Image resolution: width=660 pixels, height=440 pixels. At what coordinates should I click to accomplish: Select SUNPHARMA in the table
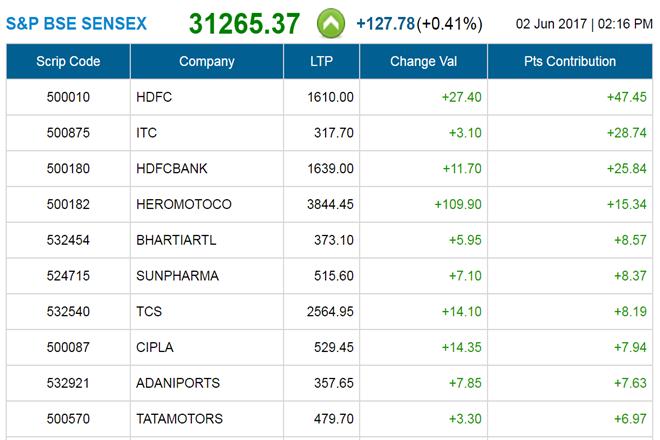[x=177, y=276]
